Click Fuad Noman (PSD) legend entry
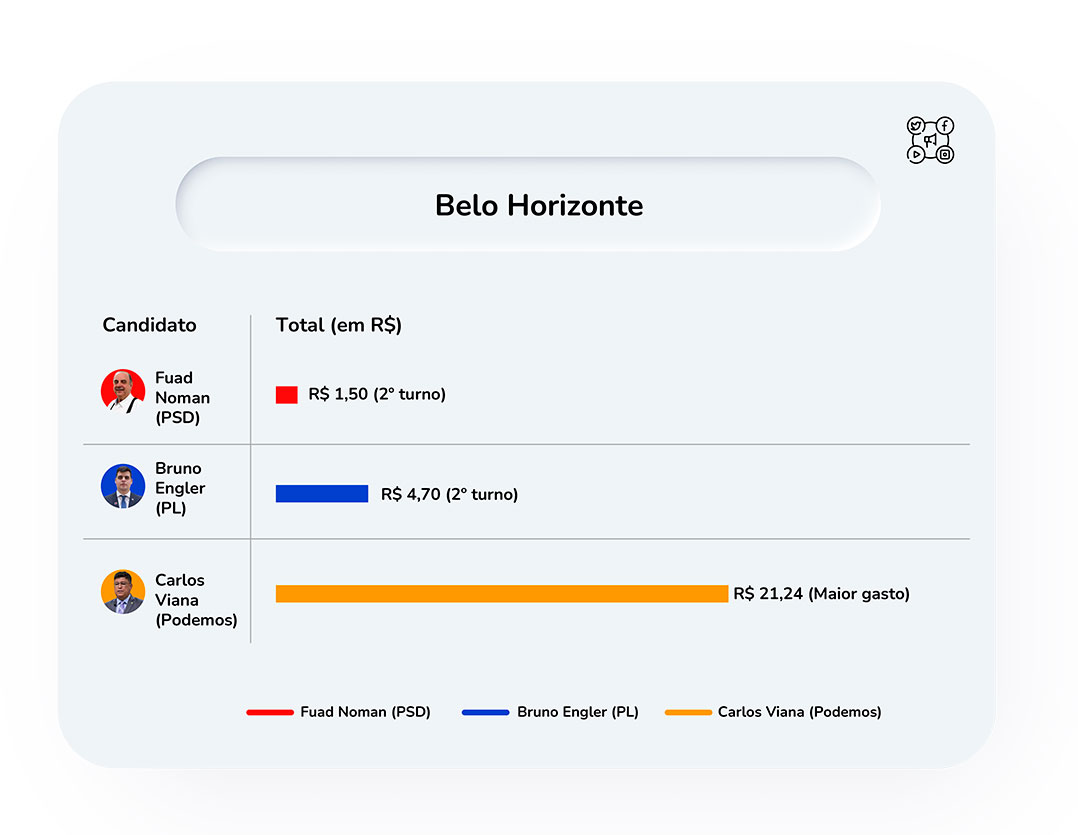The width and height of the screenshot is (1078, 835). (338, 712)
